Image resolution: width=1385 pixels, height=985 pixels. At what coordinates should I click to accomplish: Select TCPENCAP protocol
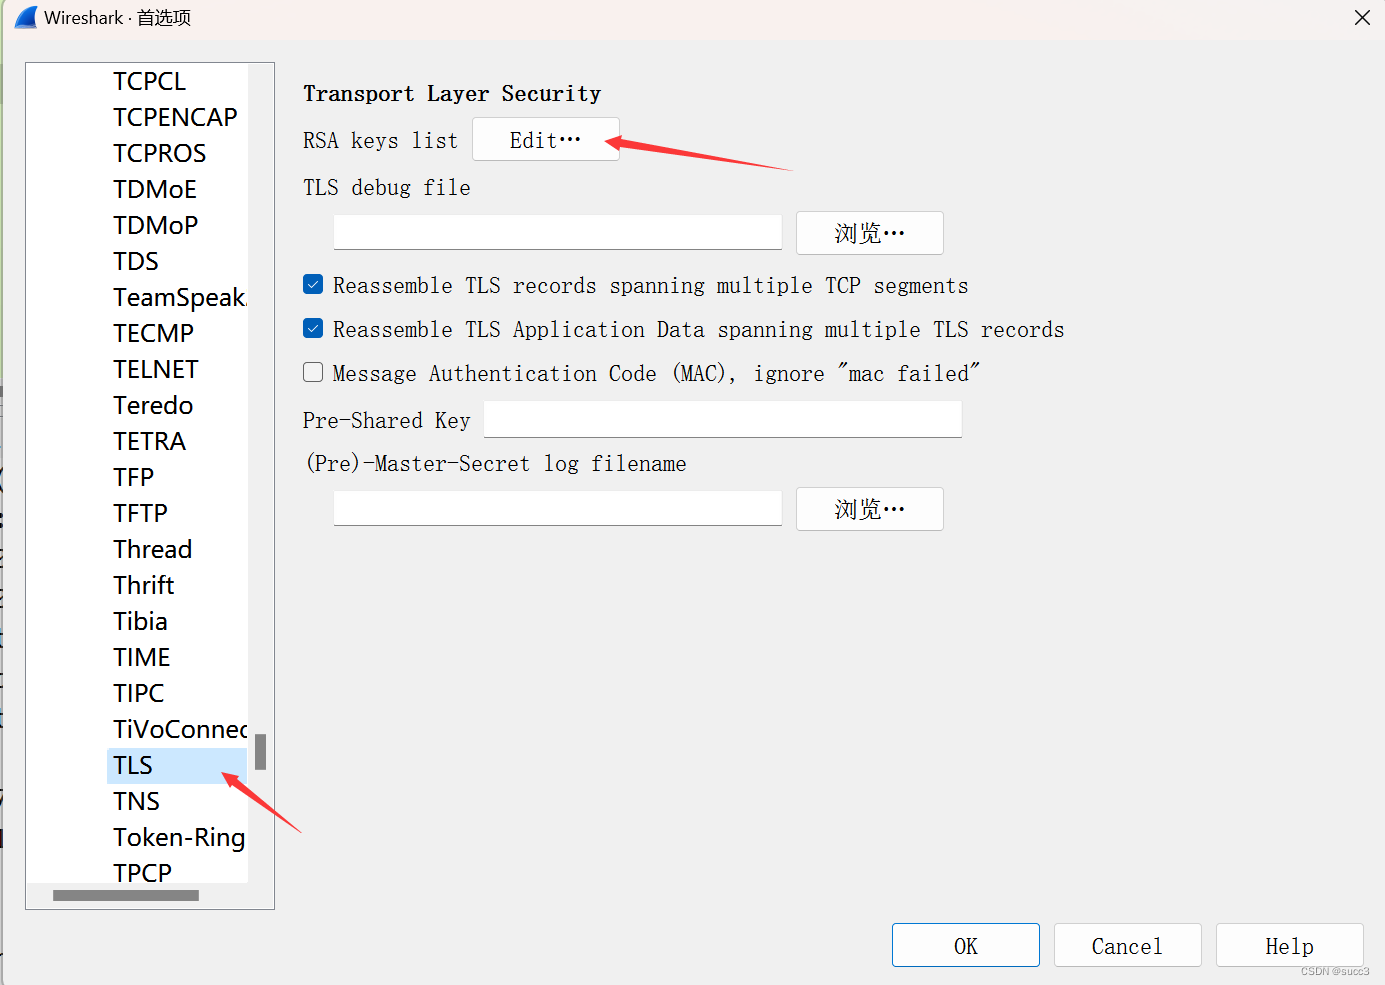(x=175, y=117)
